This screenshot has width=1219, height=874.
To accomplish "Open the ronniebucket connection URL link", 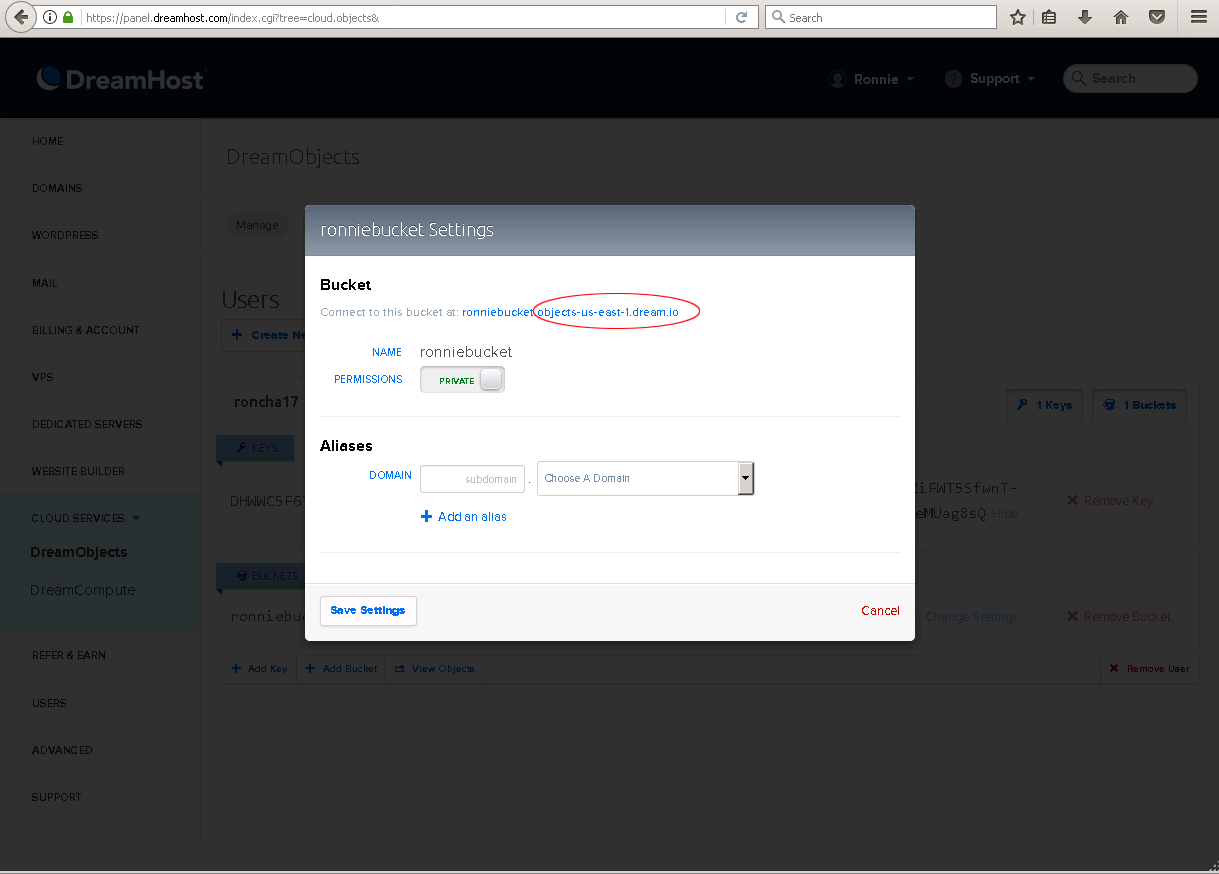I will pyautogui.click(x=570, y=312).
